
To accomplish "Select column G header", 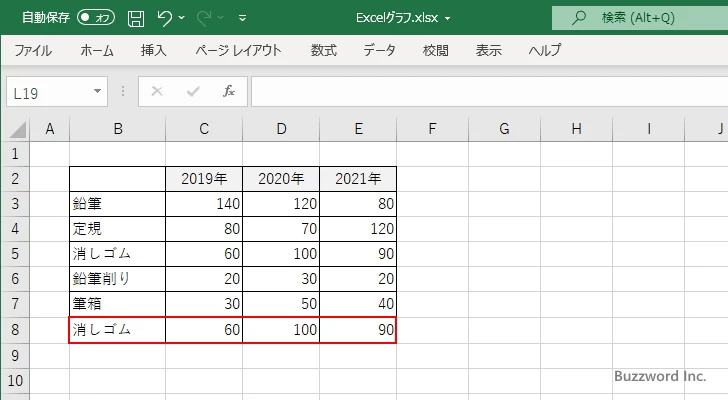I will 504,129.
